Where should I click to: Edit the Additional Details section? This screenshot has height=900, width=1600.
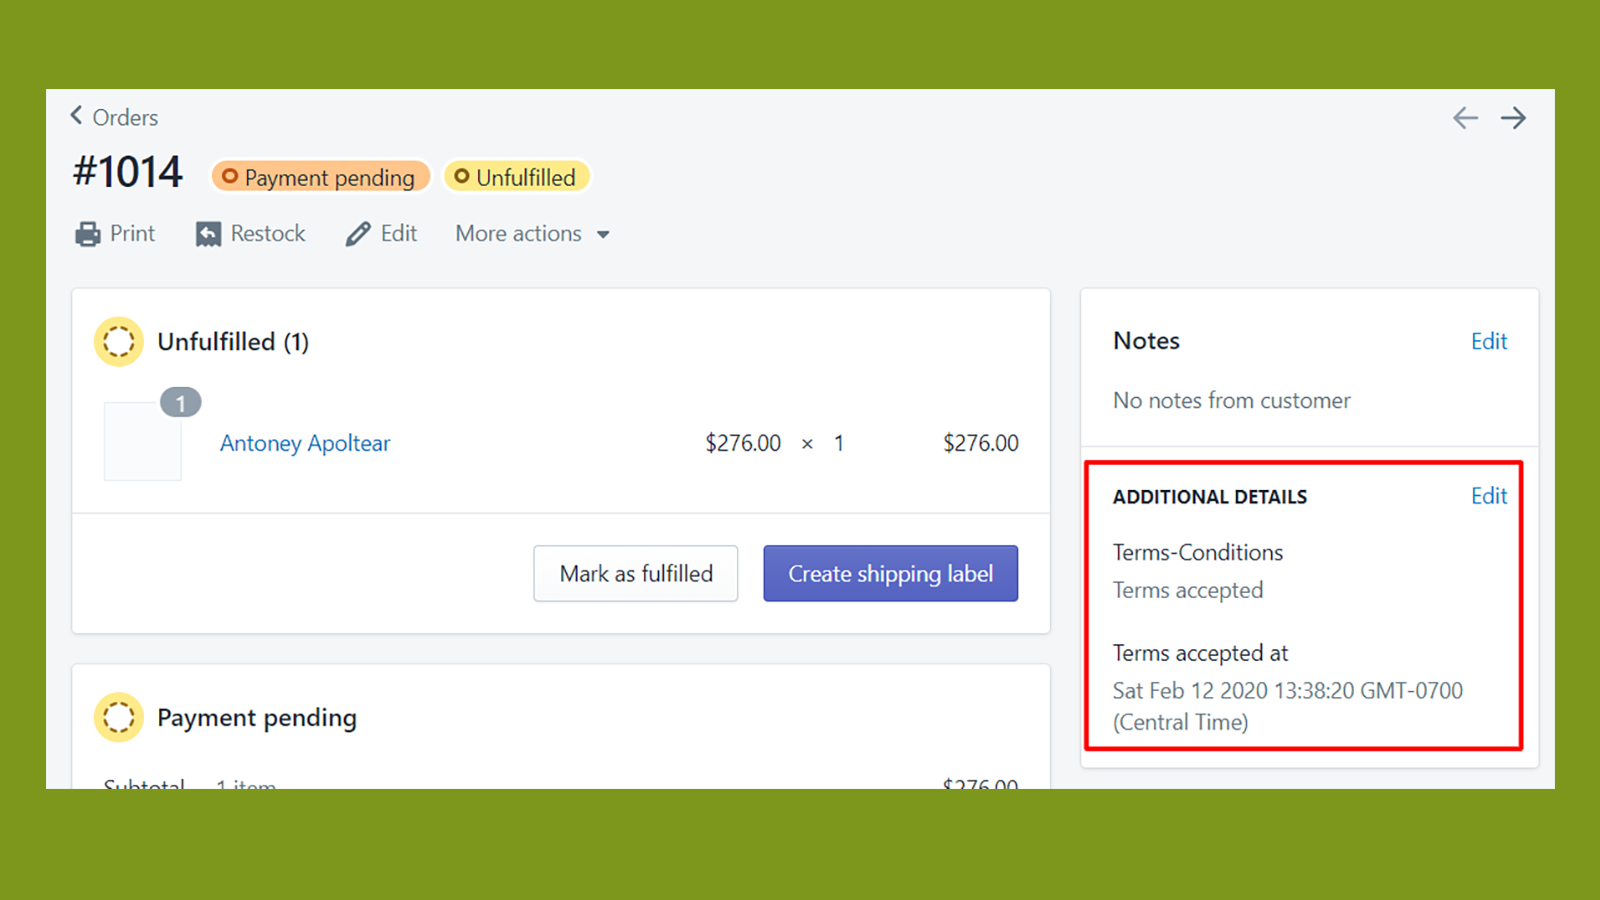[1489, 496]
